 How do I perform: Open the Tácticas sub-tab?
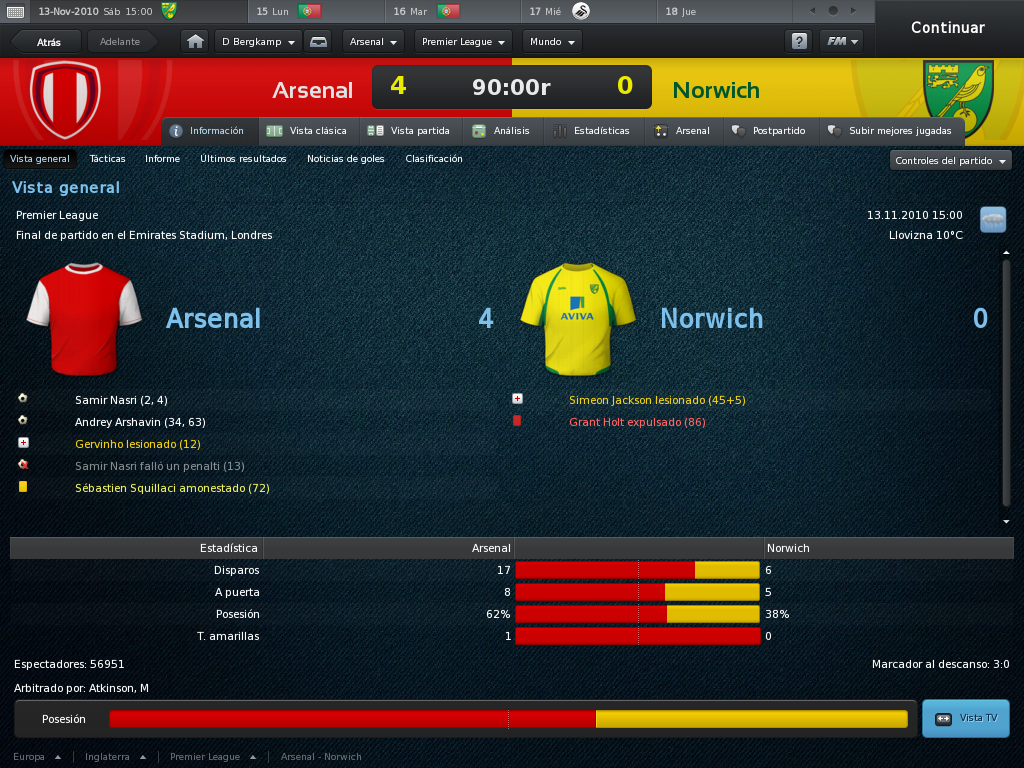tap(107, 159)
